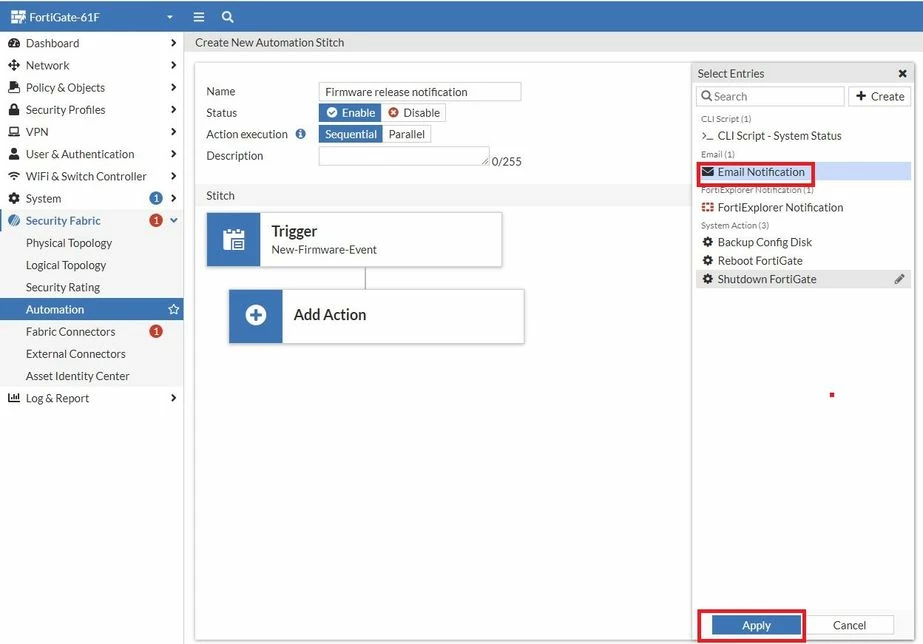Viewport: 923px width, 644px height.
Task: Click the Backup Config Disk gear icon
Action: [x=708, y=242]
